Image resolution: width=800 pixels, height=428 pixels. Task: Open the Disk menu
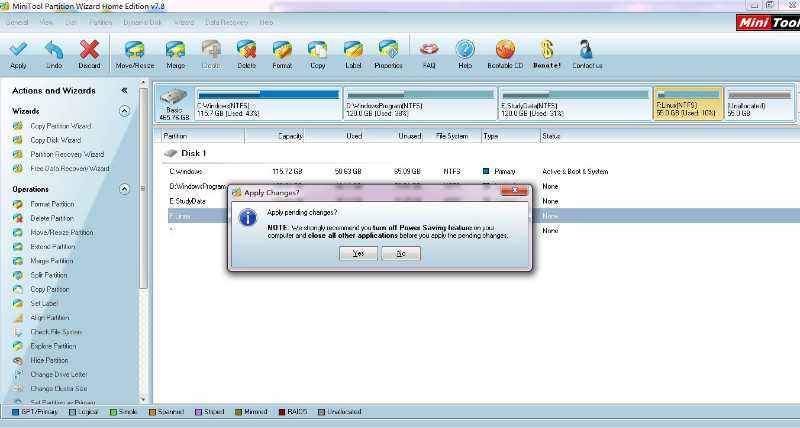[71, 22]
